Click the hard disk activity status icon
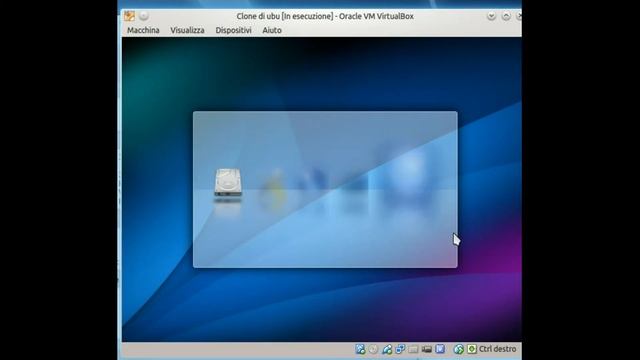The height and width of the screenshot is (360, 640). click(360, 349)
